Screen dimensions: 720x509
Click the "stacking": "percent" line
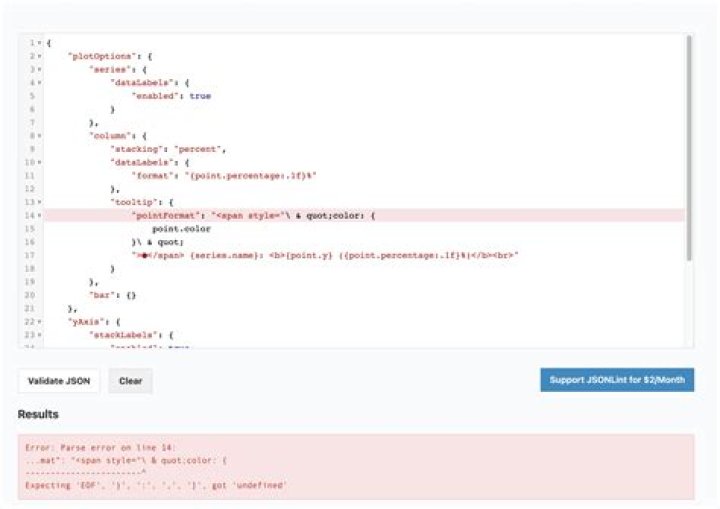coord(168,149)
